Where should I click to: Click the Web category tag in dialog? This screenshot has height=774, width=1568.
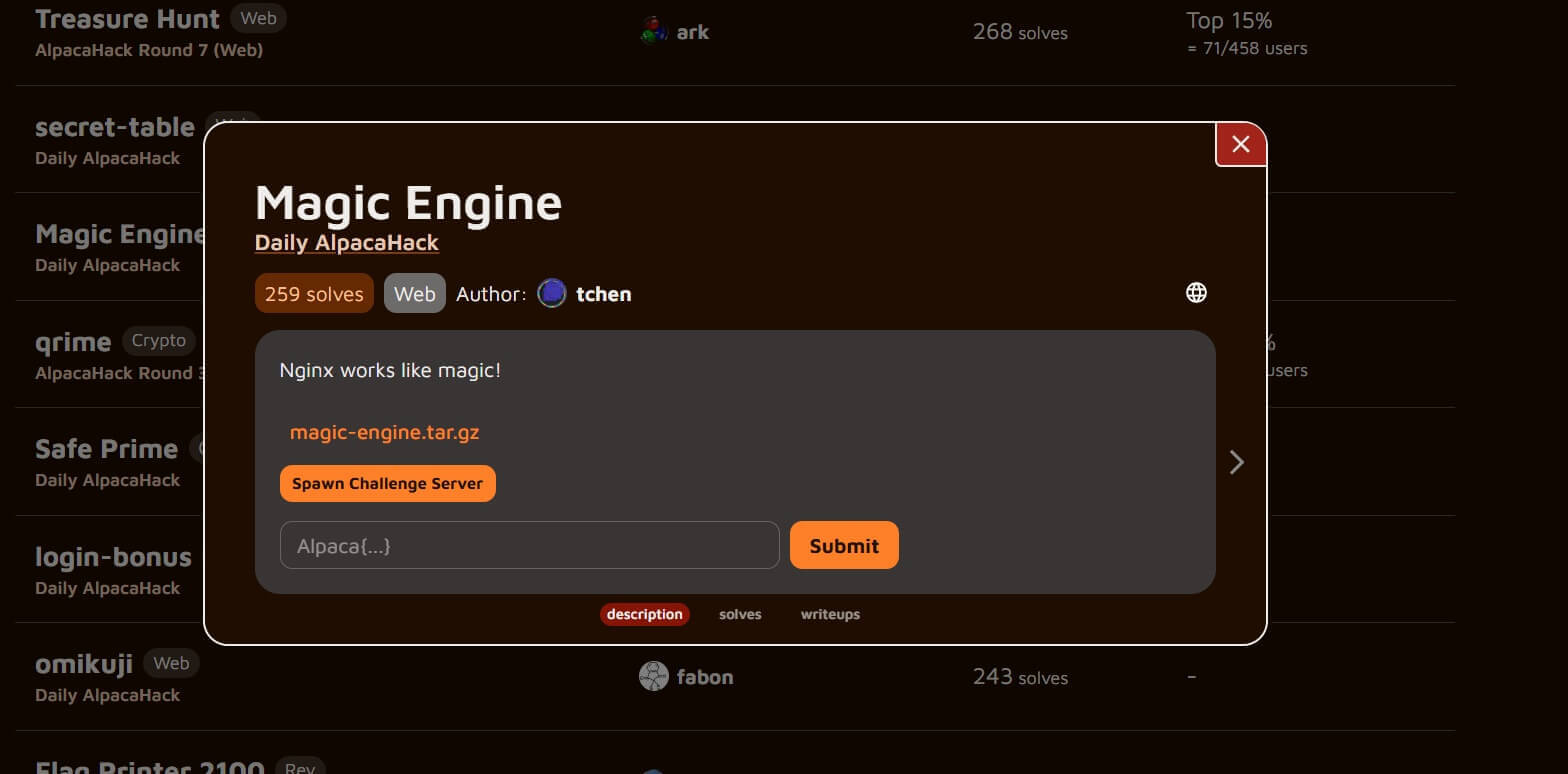tap(415, 293)
